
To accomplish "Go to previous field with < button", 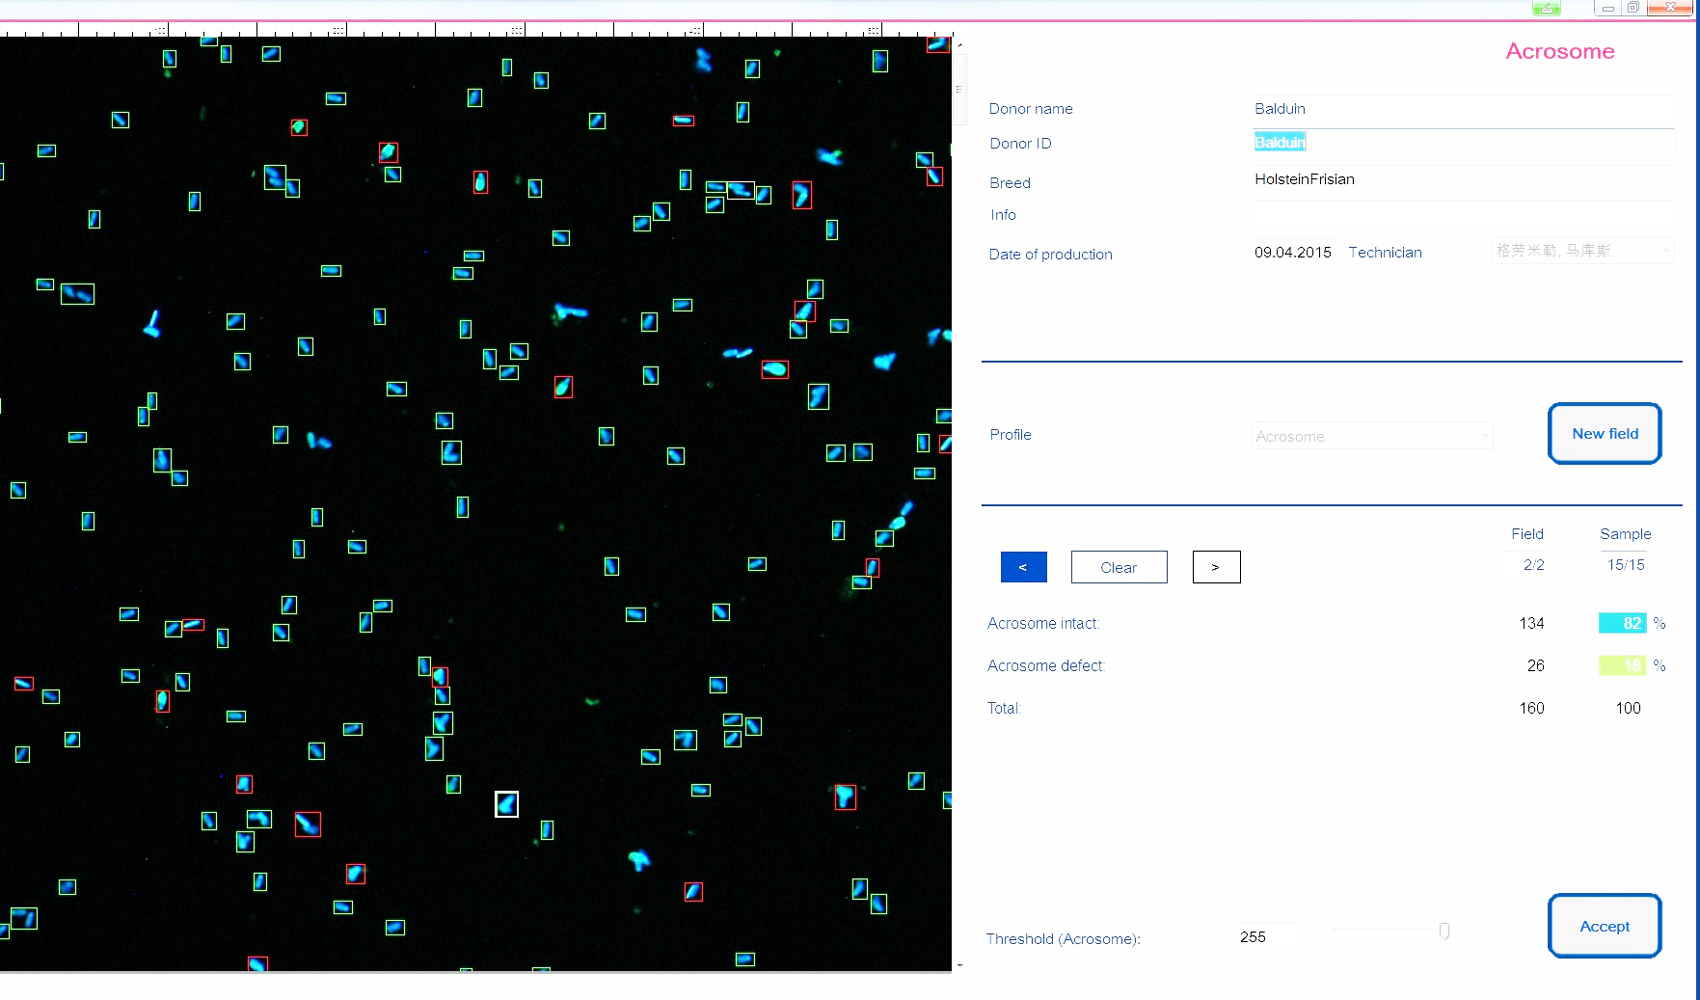I will click(x=1023, y=567).
